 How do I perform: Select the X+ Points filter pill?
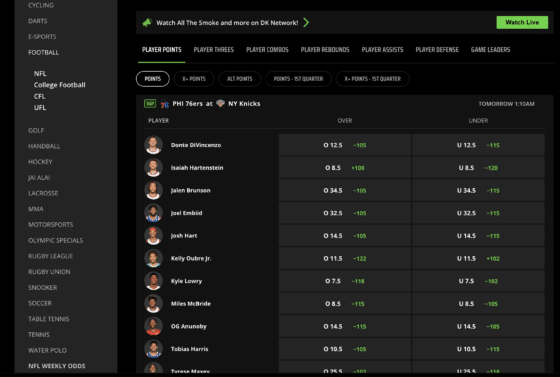[194, 79]
